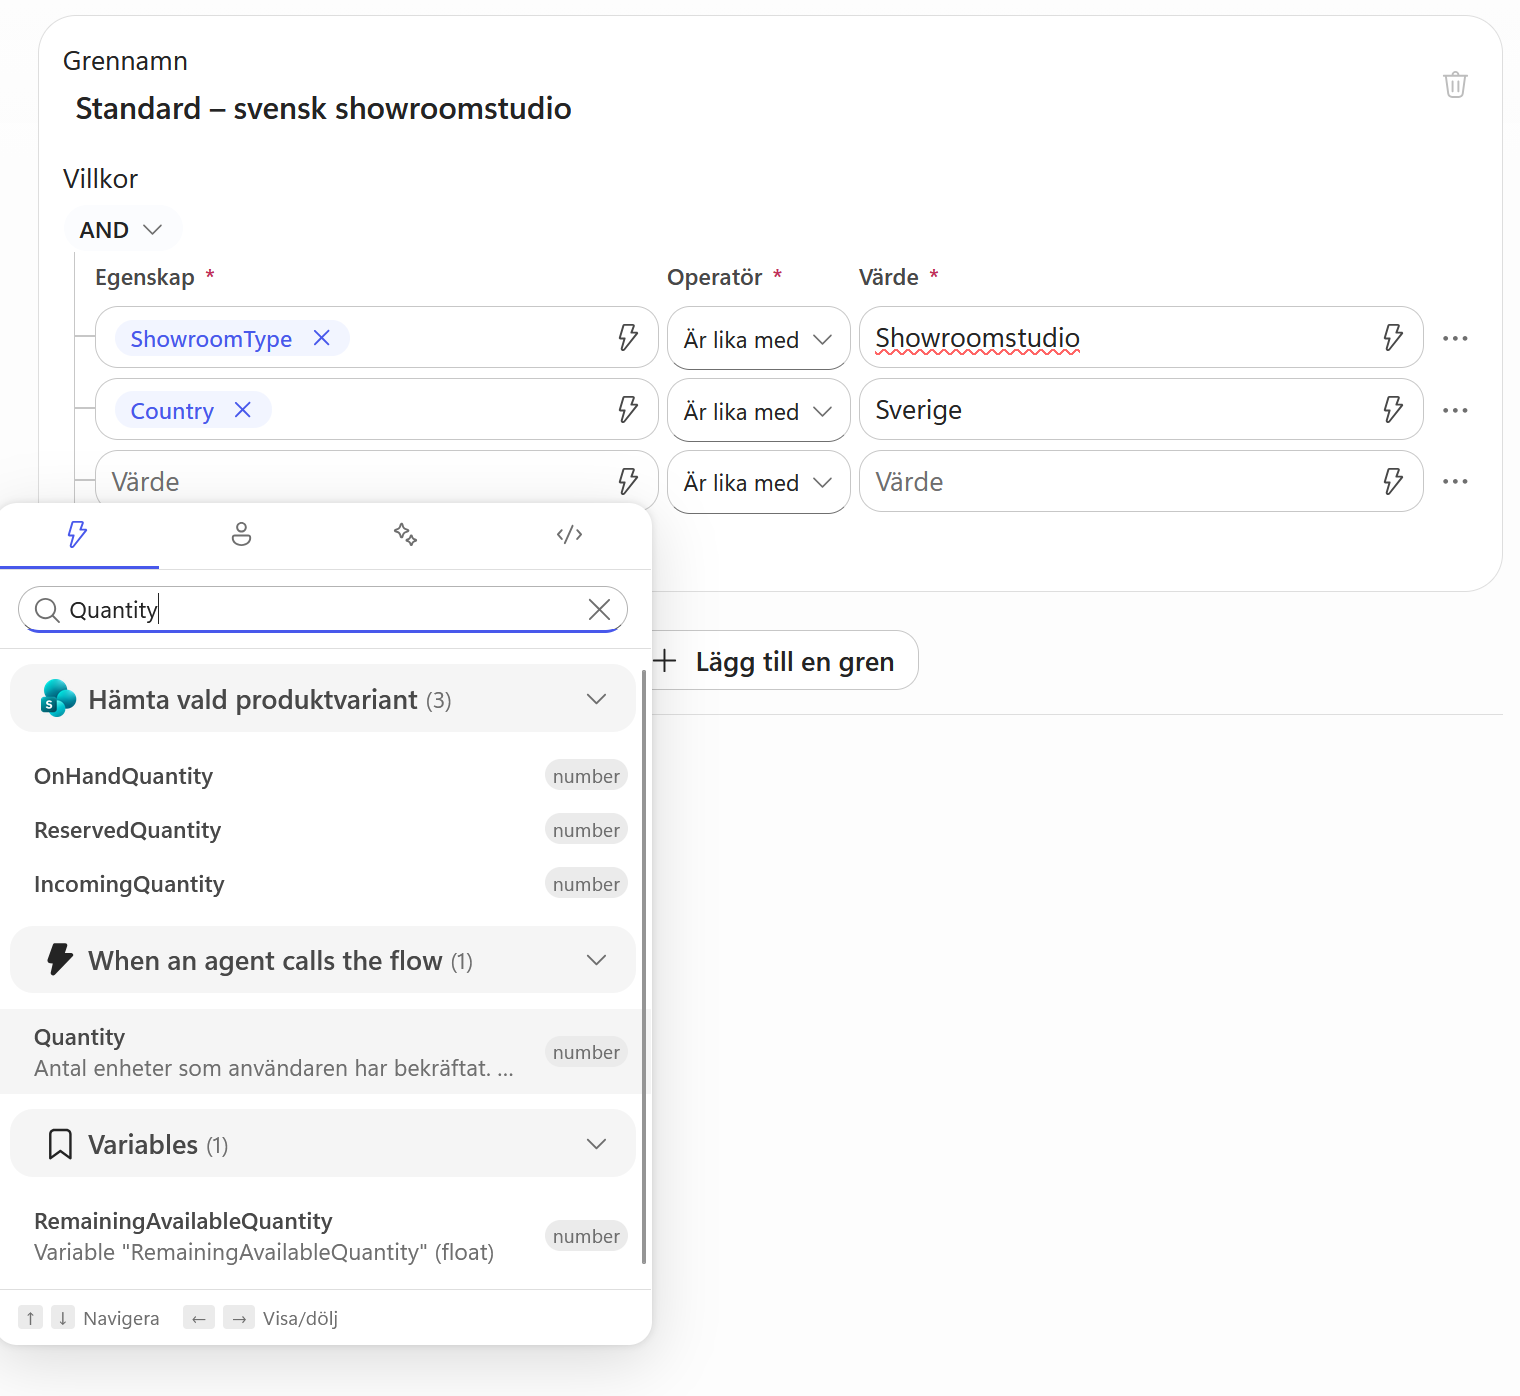Switch to the expression code tab
The image size is (1520, 1396).
tap(569, 535)
